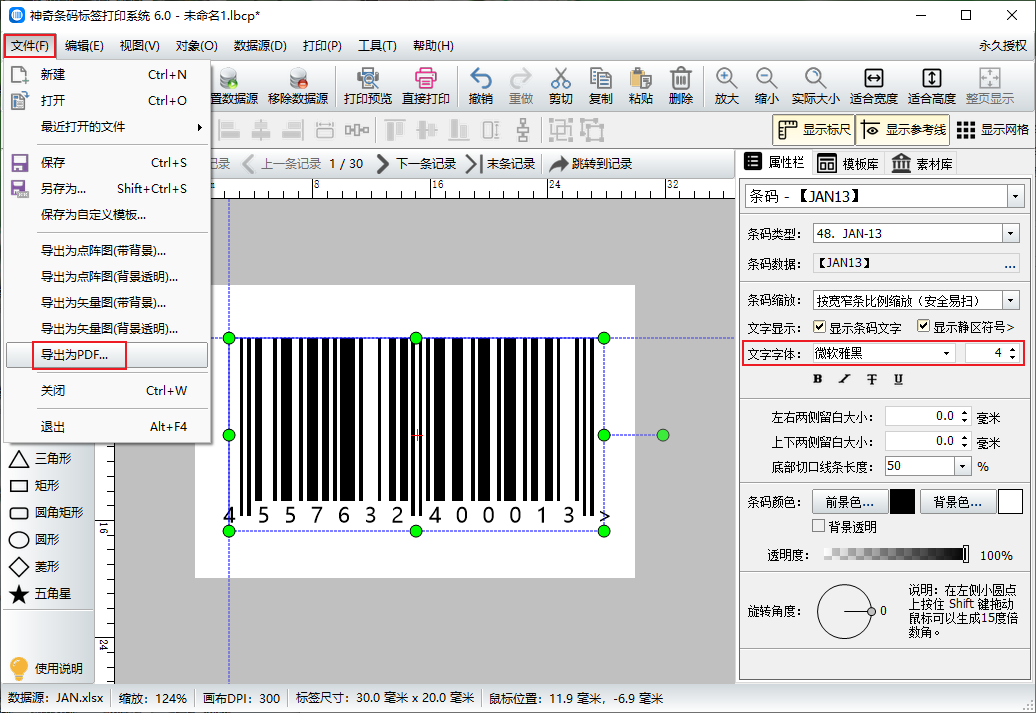Viewport: 1036px width, 713px height.
Task: Click the Fit Width (适合宽度) icon
Action: [873, 79]
